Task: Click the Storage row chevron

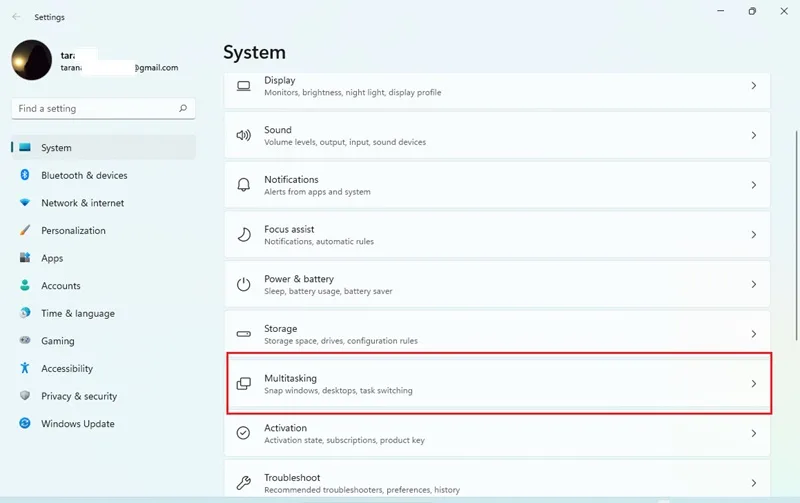Action: (754, 334)
